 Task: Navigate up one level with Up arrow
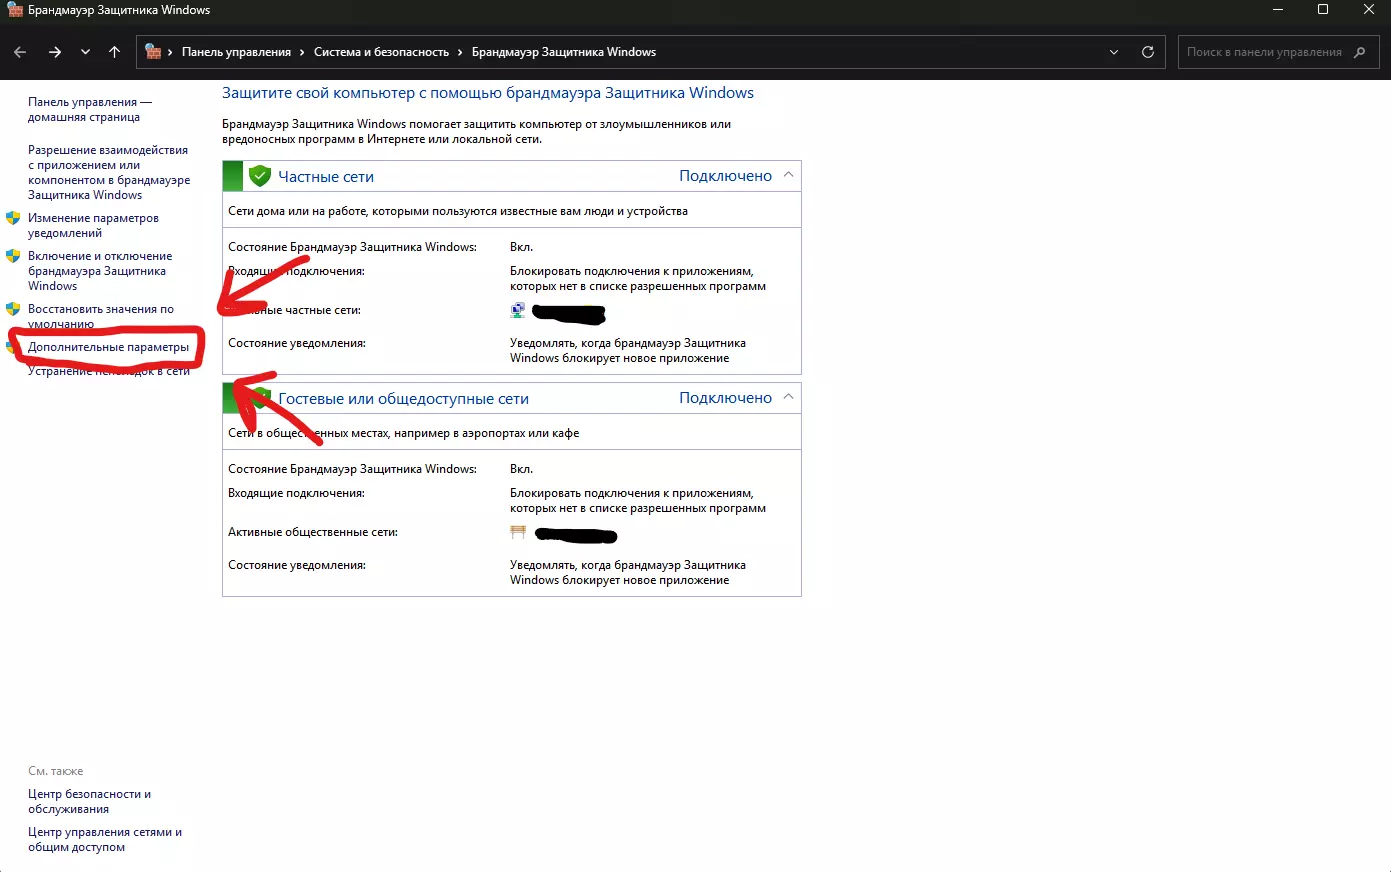point(115,52)
